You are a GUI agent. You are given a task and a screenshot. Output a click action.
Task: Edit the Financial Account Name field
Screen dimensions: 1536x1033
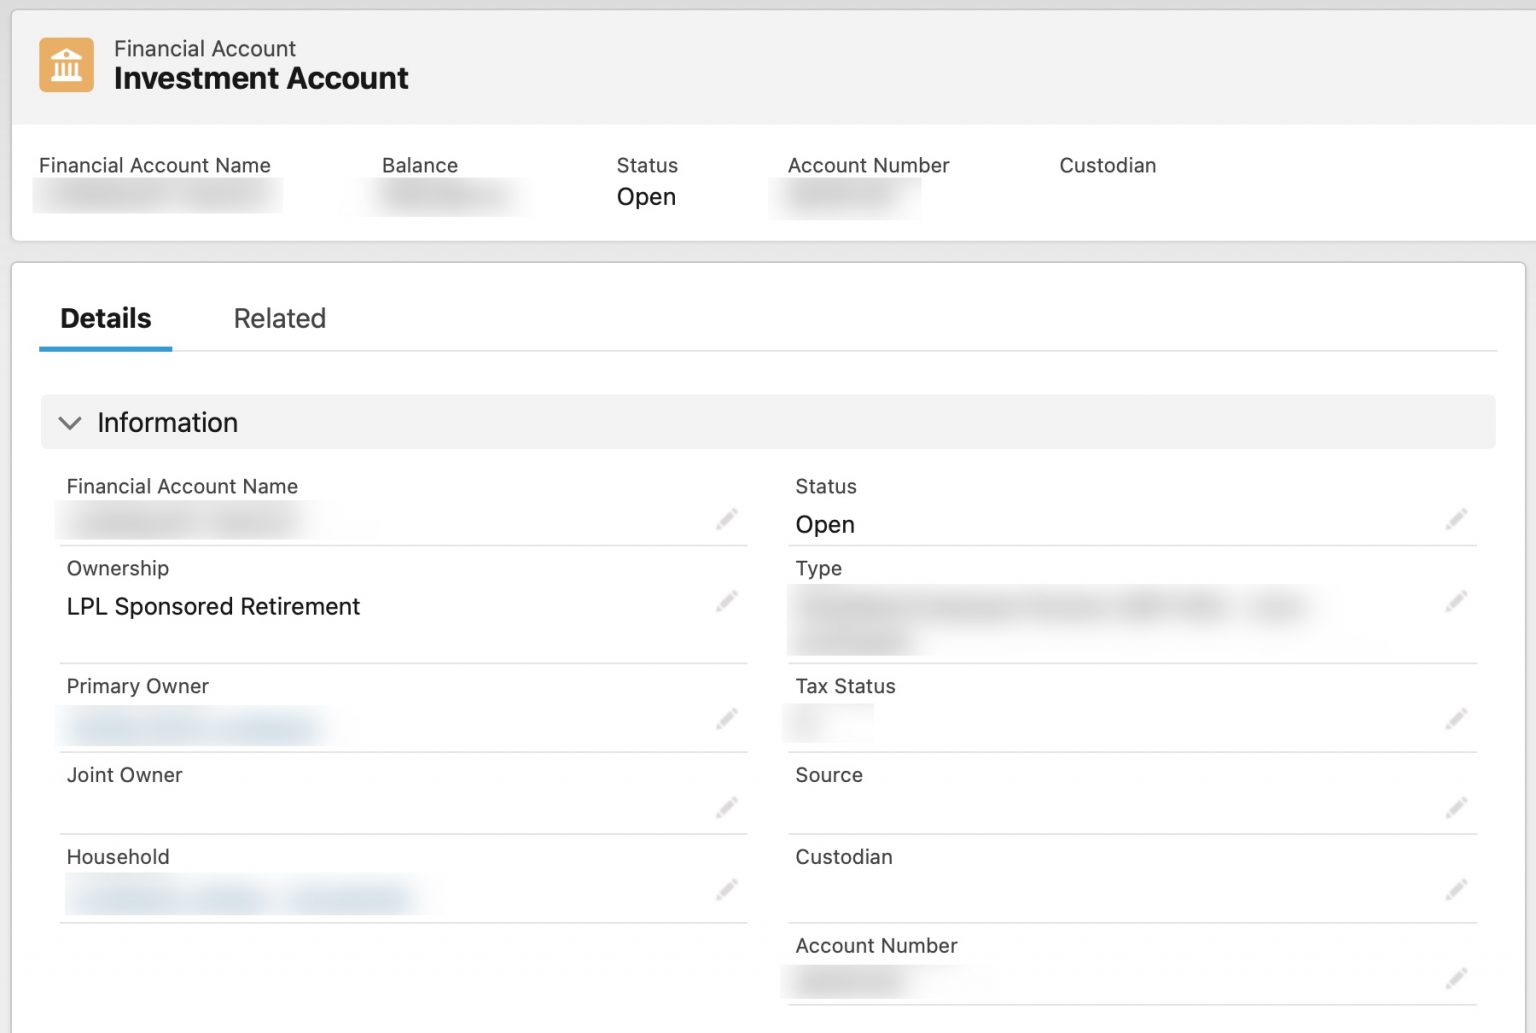(x=727, y=518)
